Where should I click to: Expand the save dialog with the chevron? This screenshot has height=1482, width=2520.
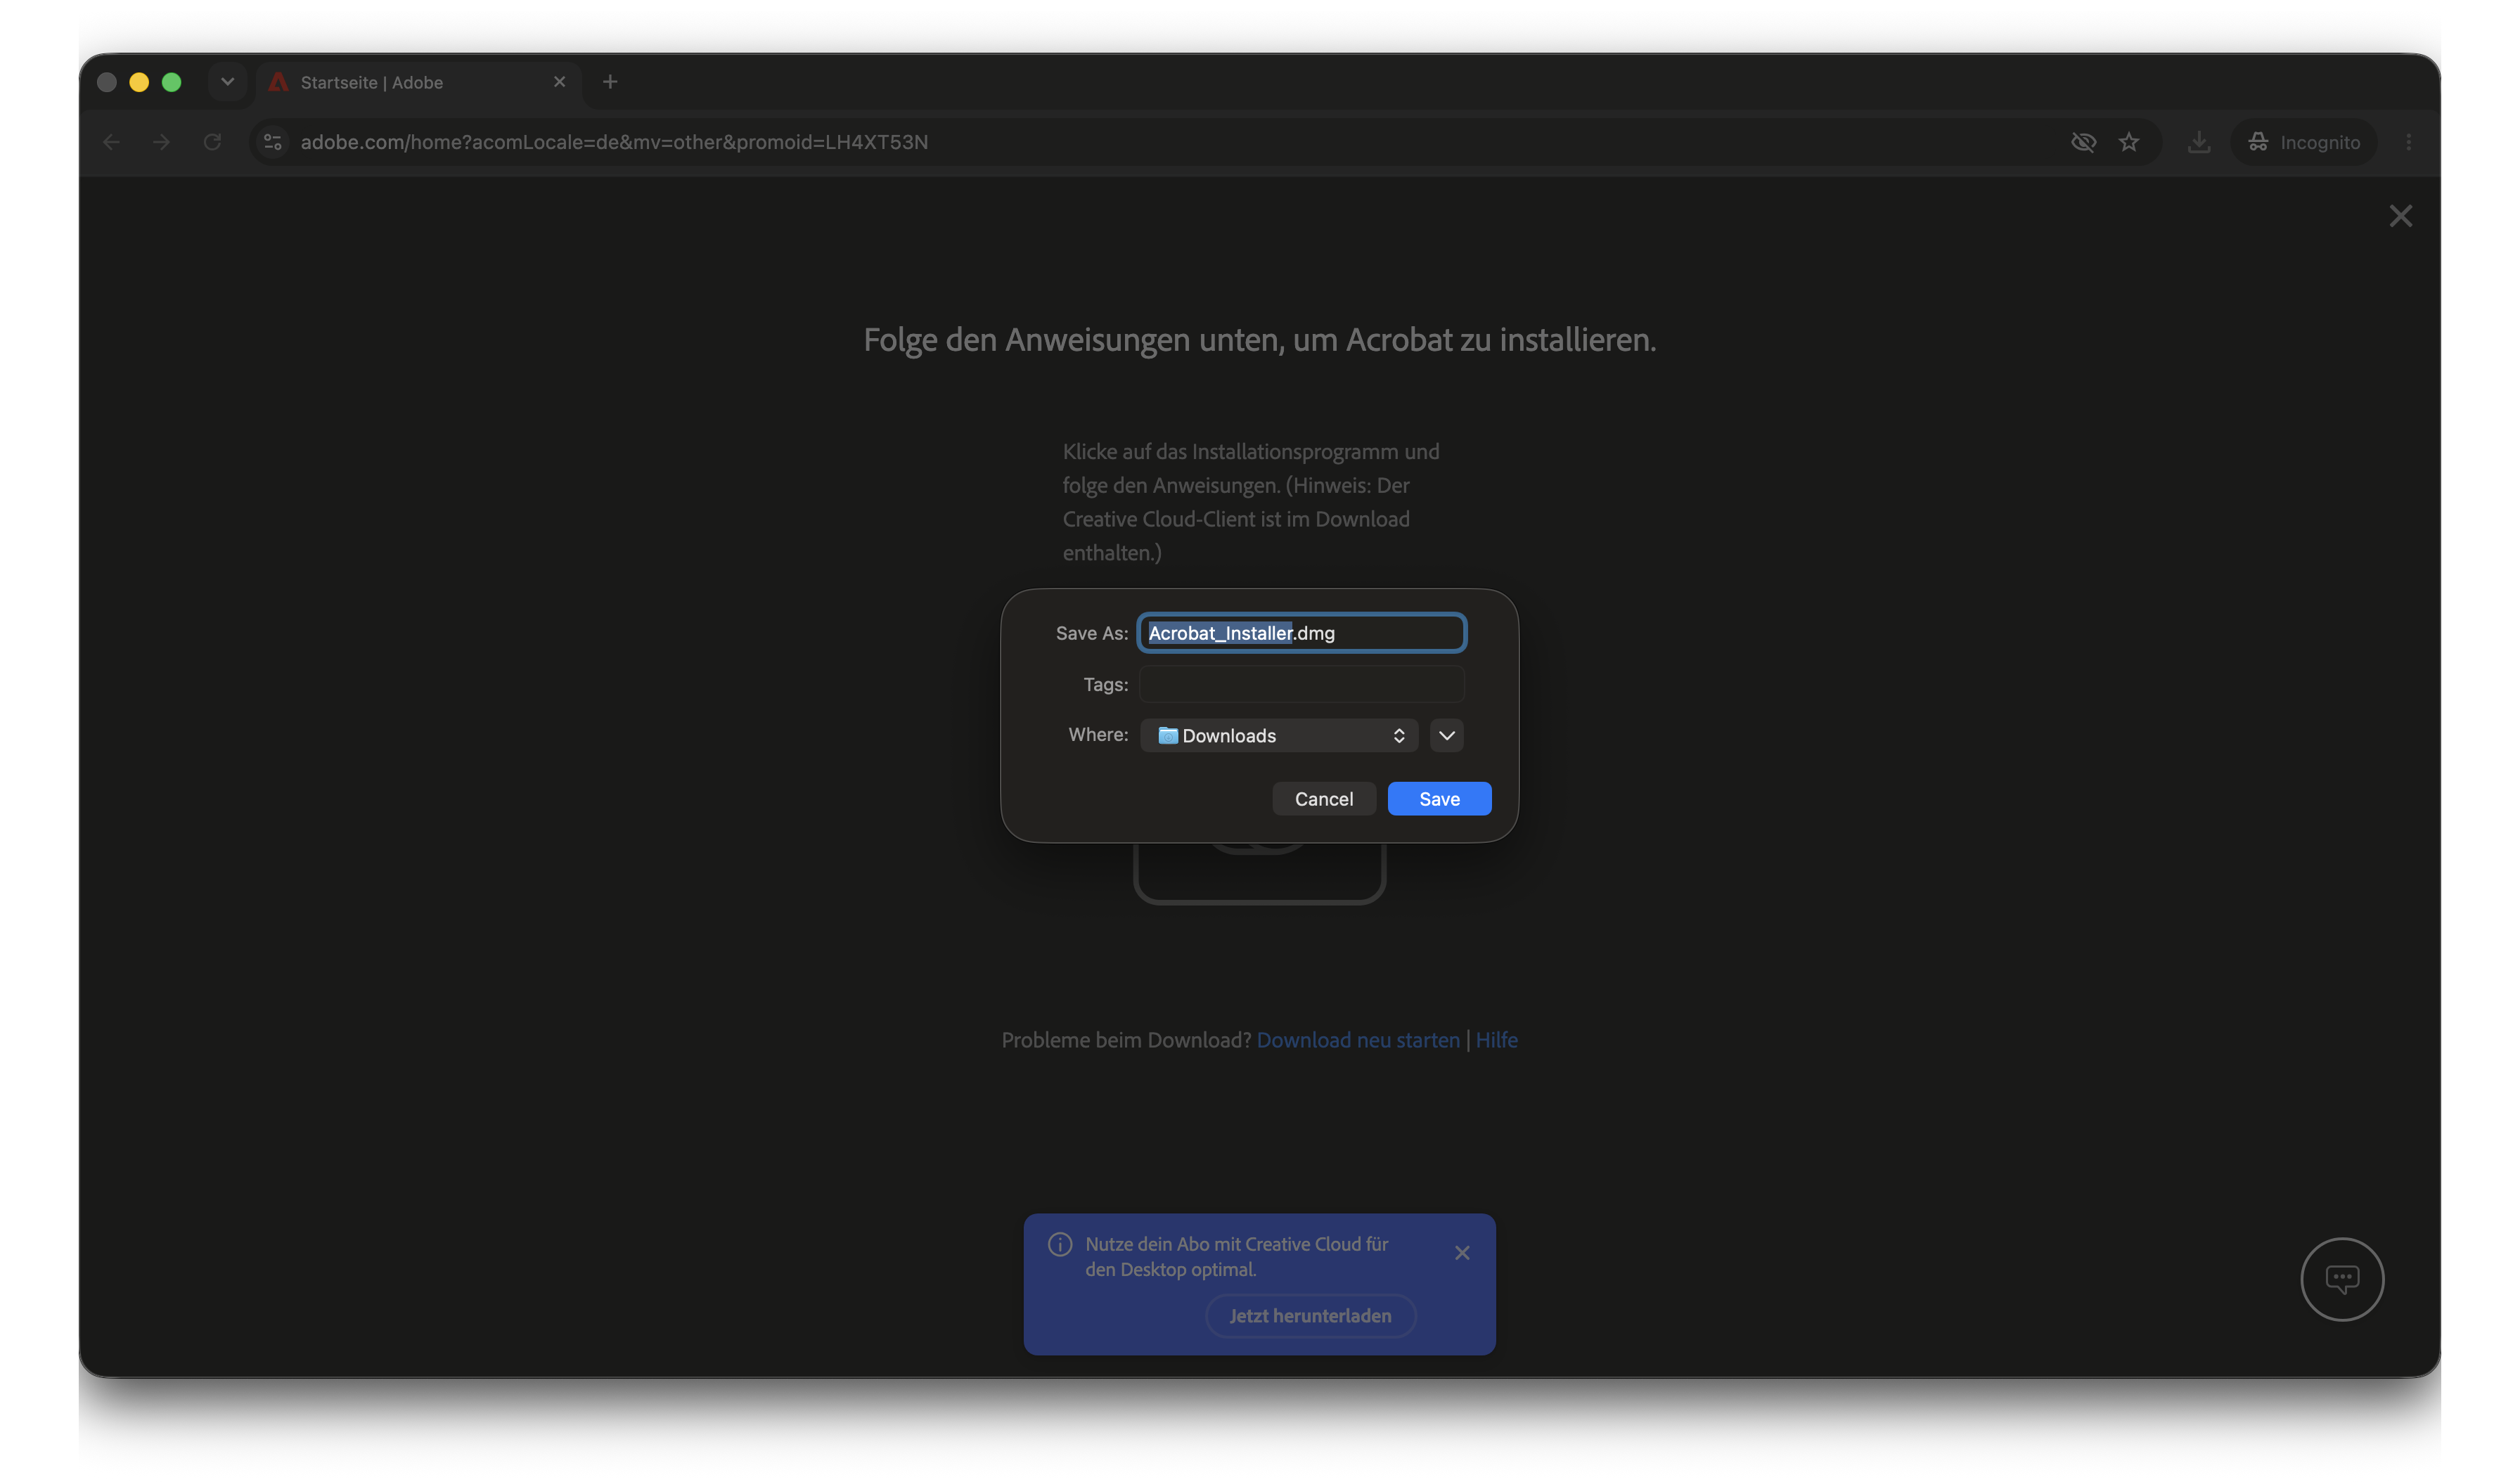coord(1446,736)
